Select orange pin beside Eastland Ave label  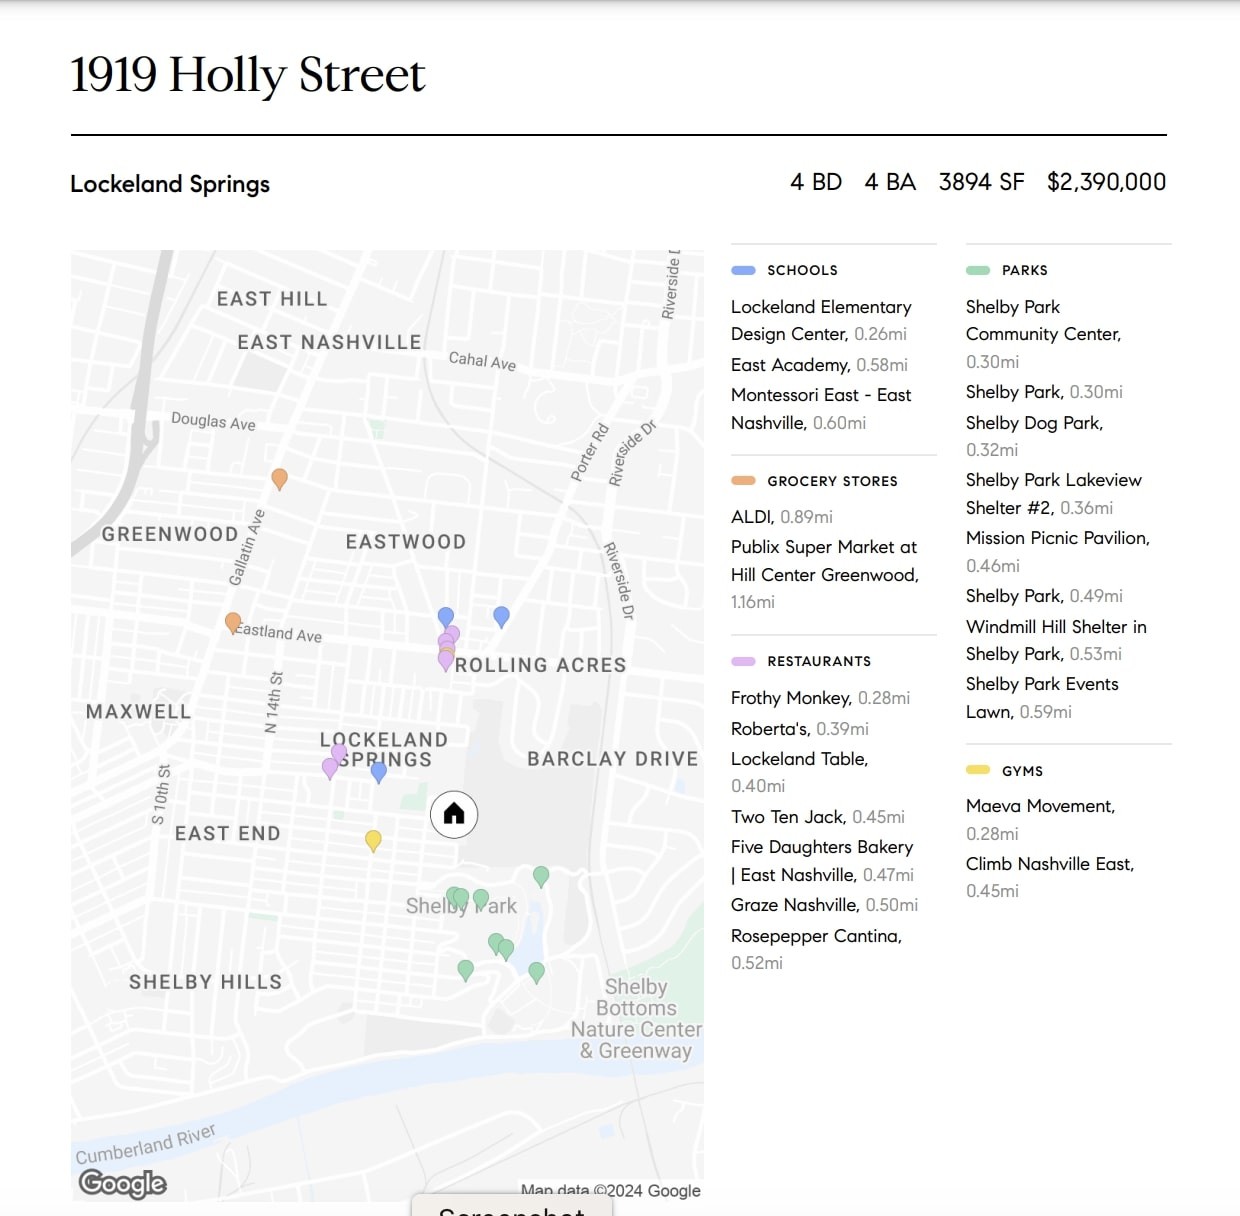[x=233, y=622]
